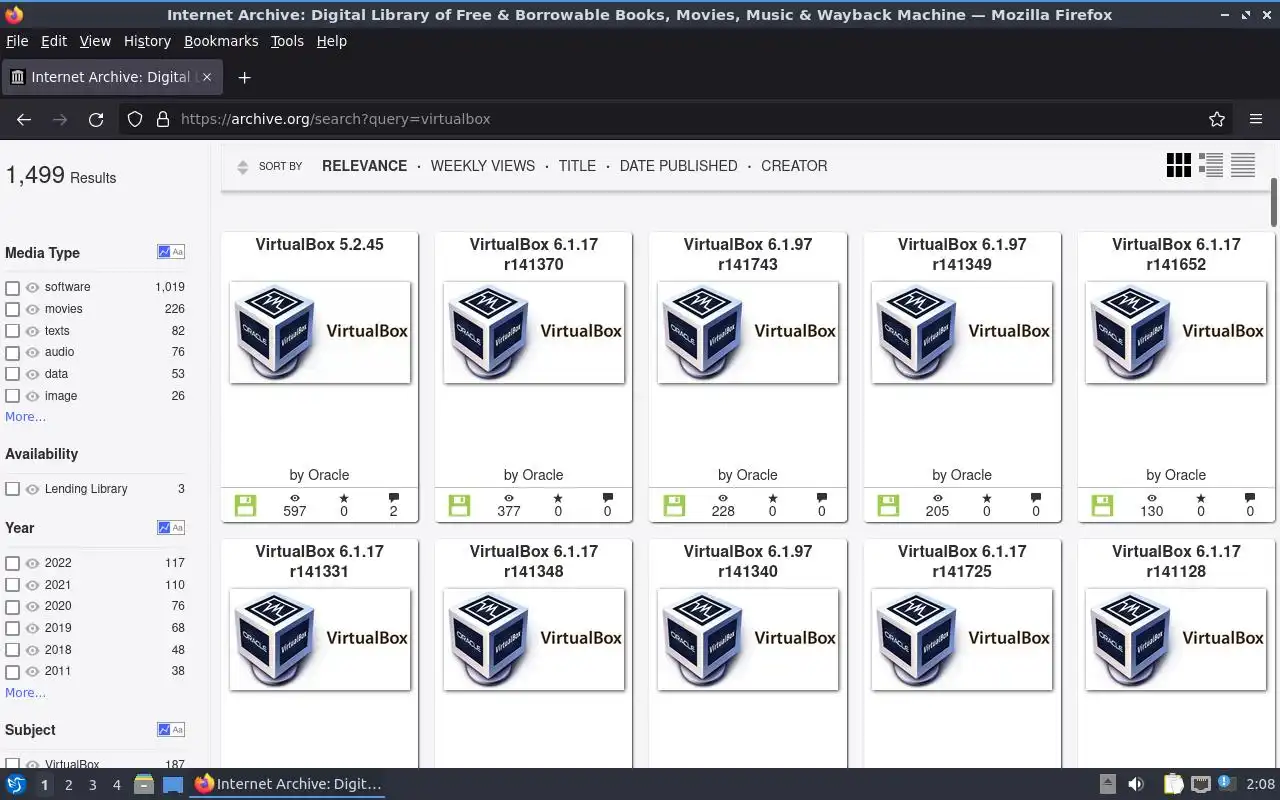Switch to compact list view
The image size is (1280, 800).
[1243, 165]
